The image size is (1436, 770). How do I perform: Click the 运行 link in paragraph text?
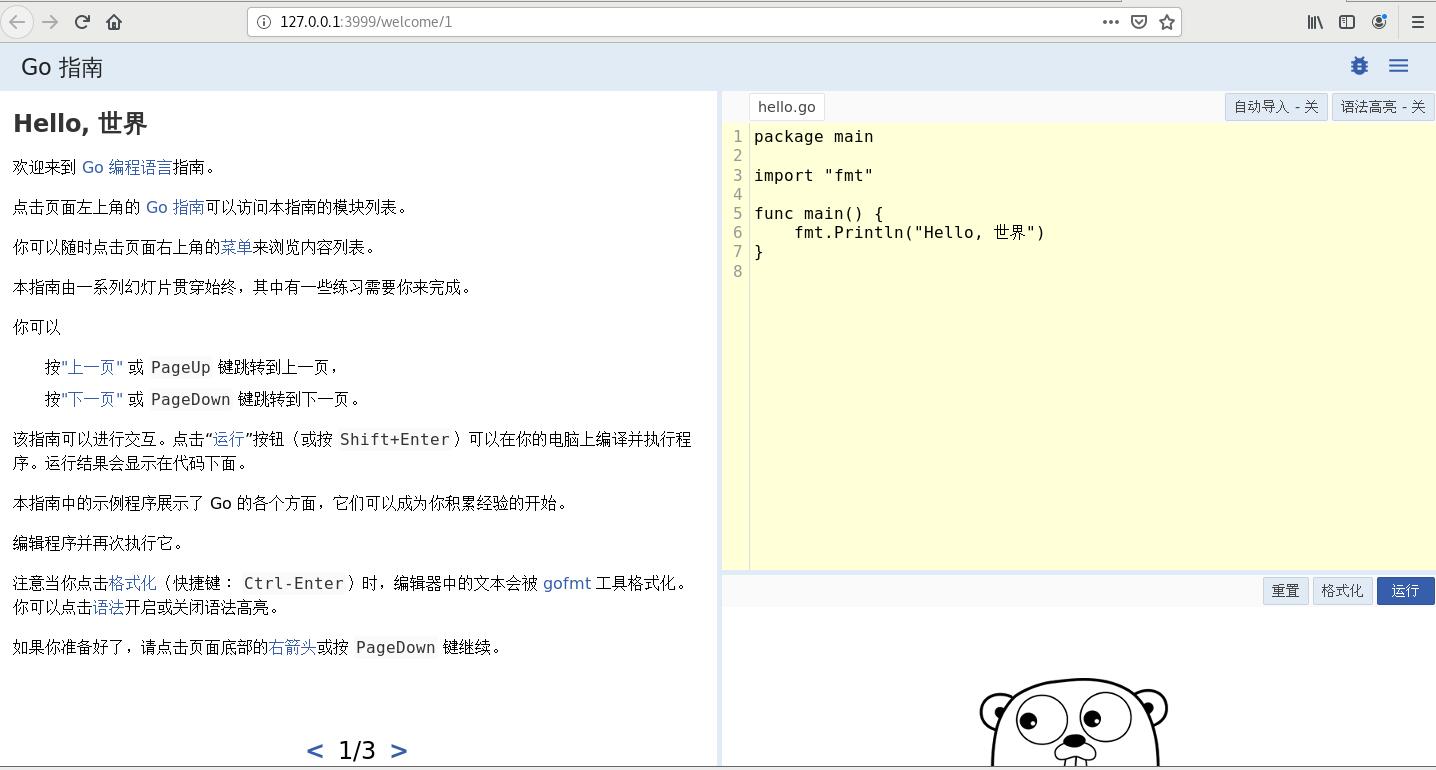click(x=229, y=439)
